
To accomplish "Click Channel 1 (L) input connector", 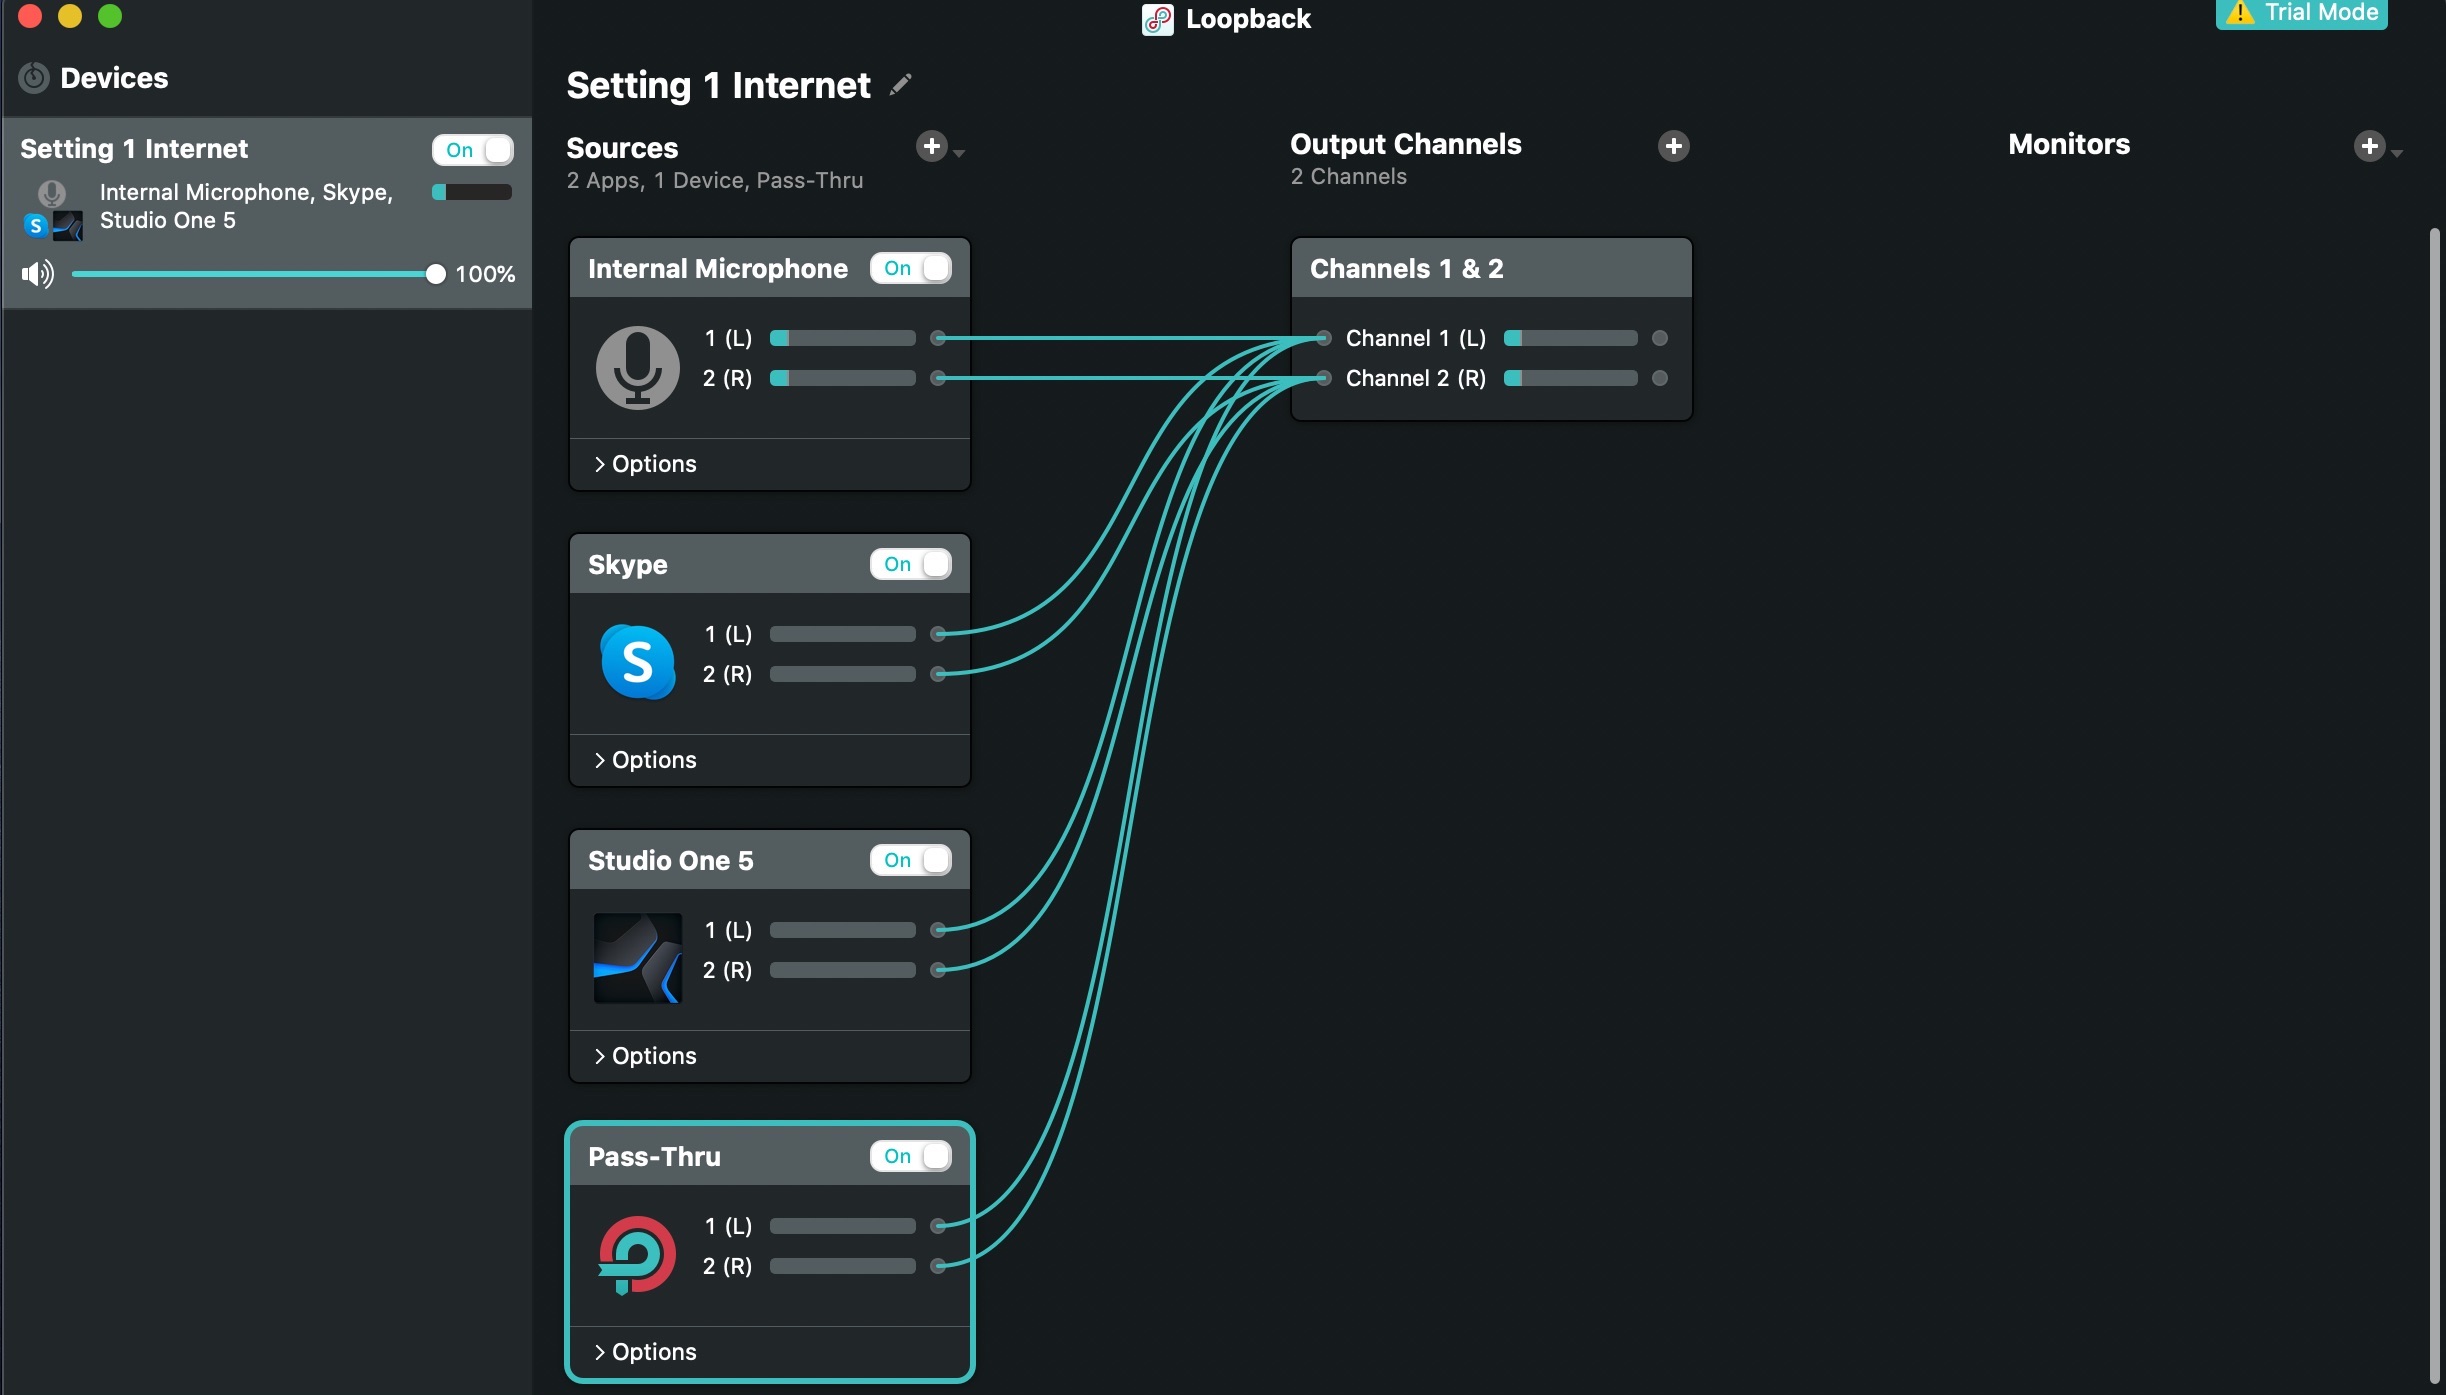I will pyautogui.click(x=1323, y=338).
